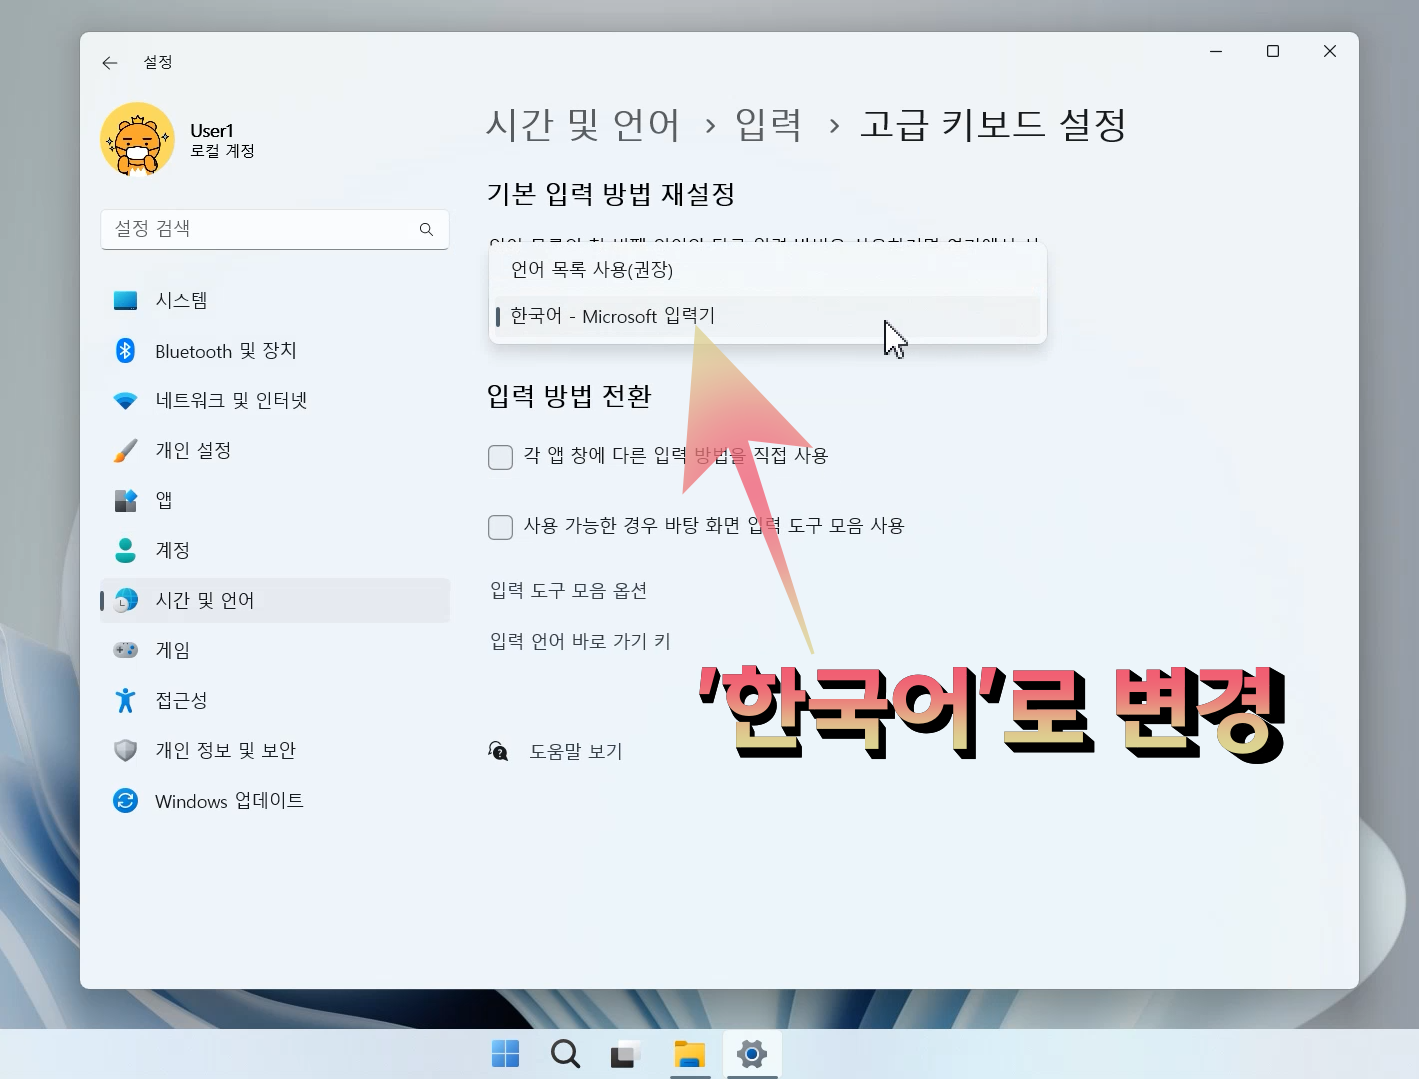Open the User1 profile avatar
Image resolution: width=1419 pixels, height=1079 pixels.
coord(138,140)
